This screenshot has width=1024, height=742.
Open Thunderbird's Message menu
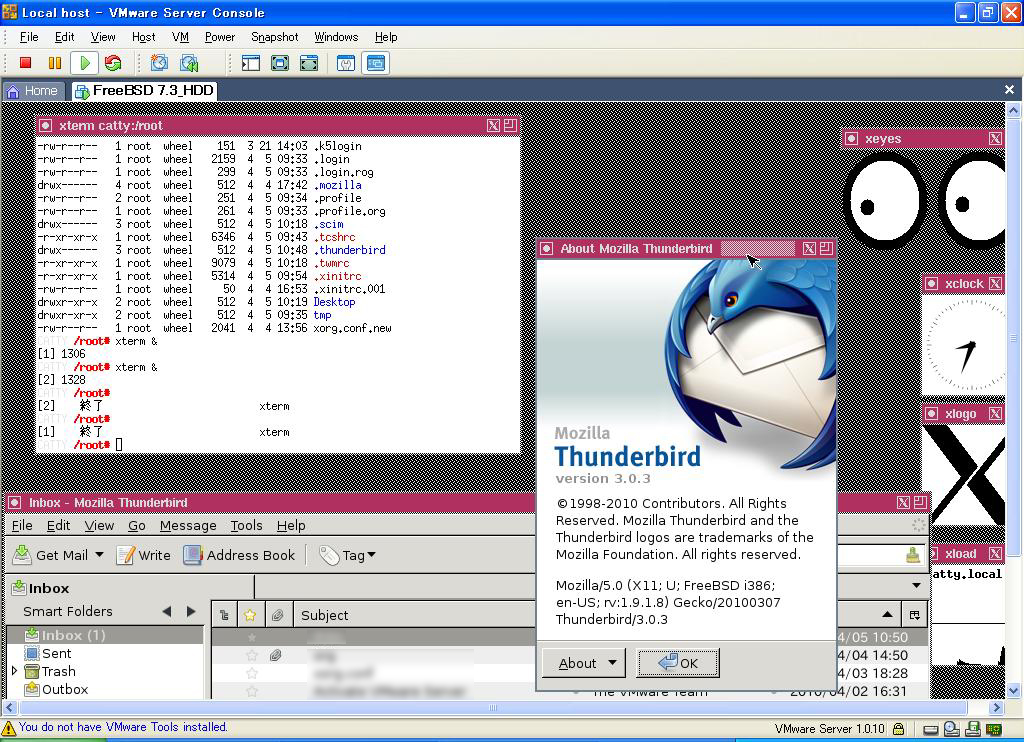point(188,525)
